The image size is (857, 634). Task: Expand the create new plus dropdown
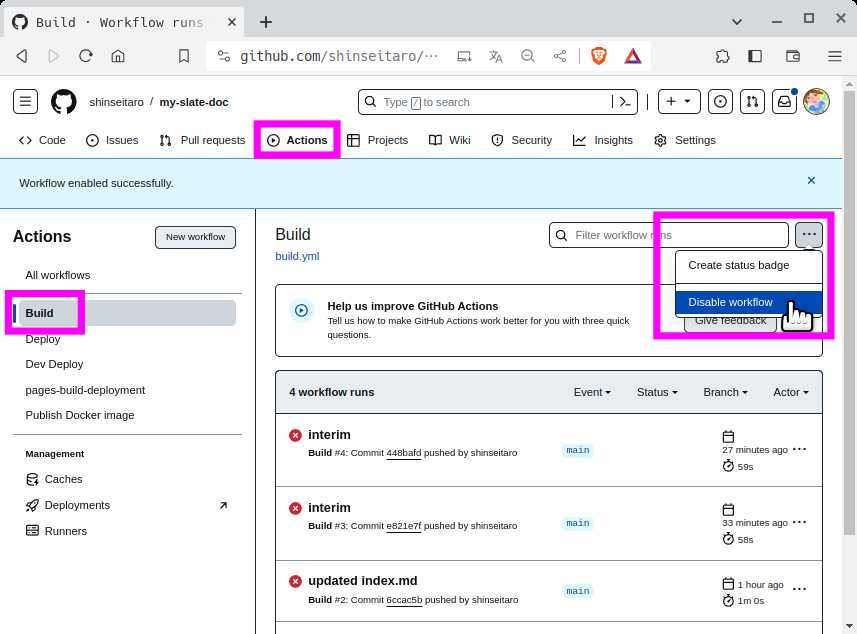click(x=679, y=102)
